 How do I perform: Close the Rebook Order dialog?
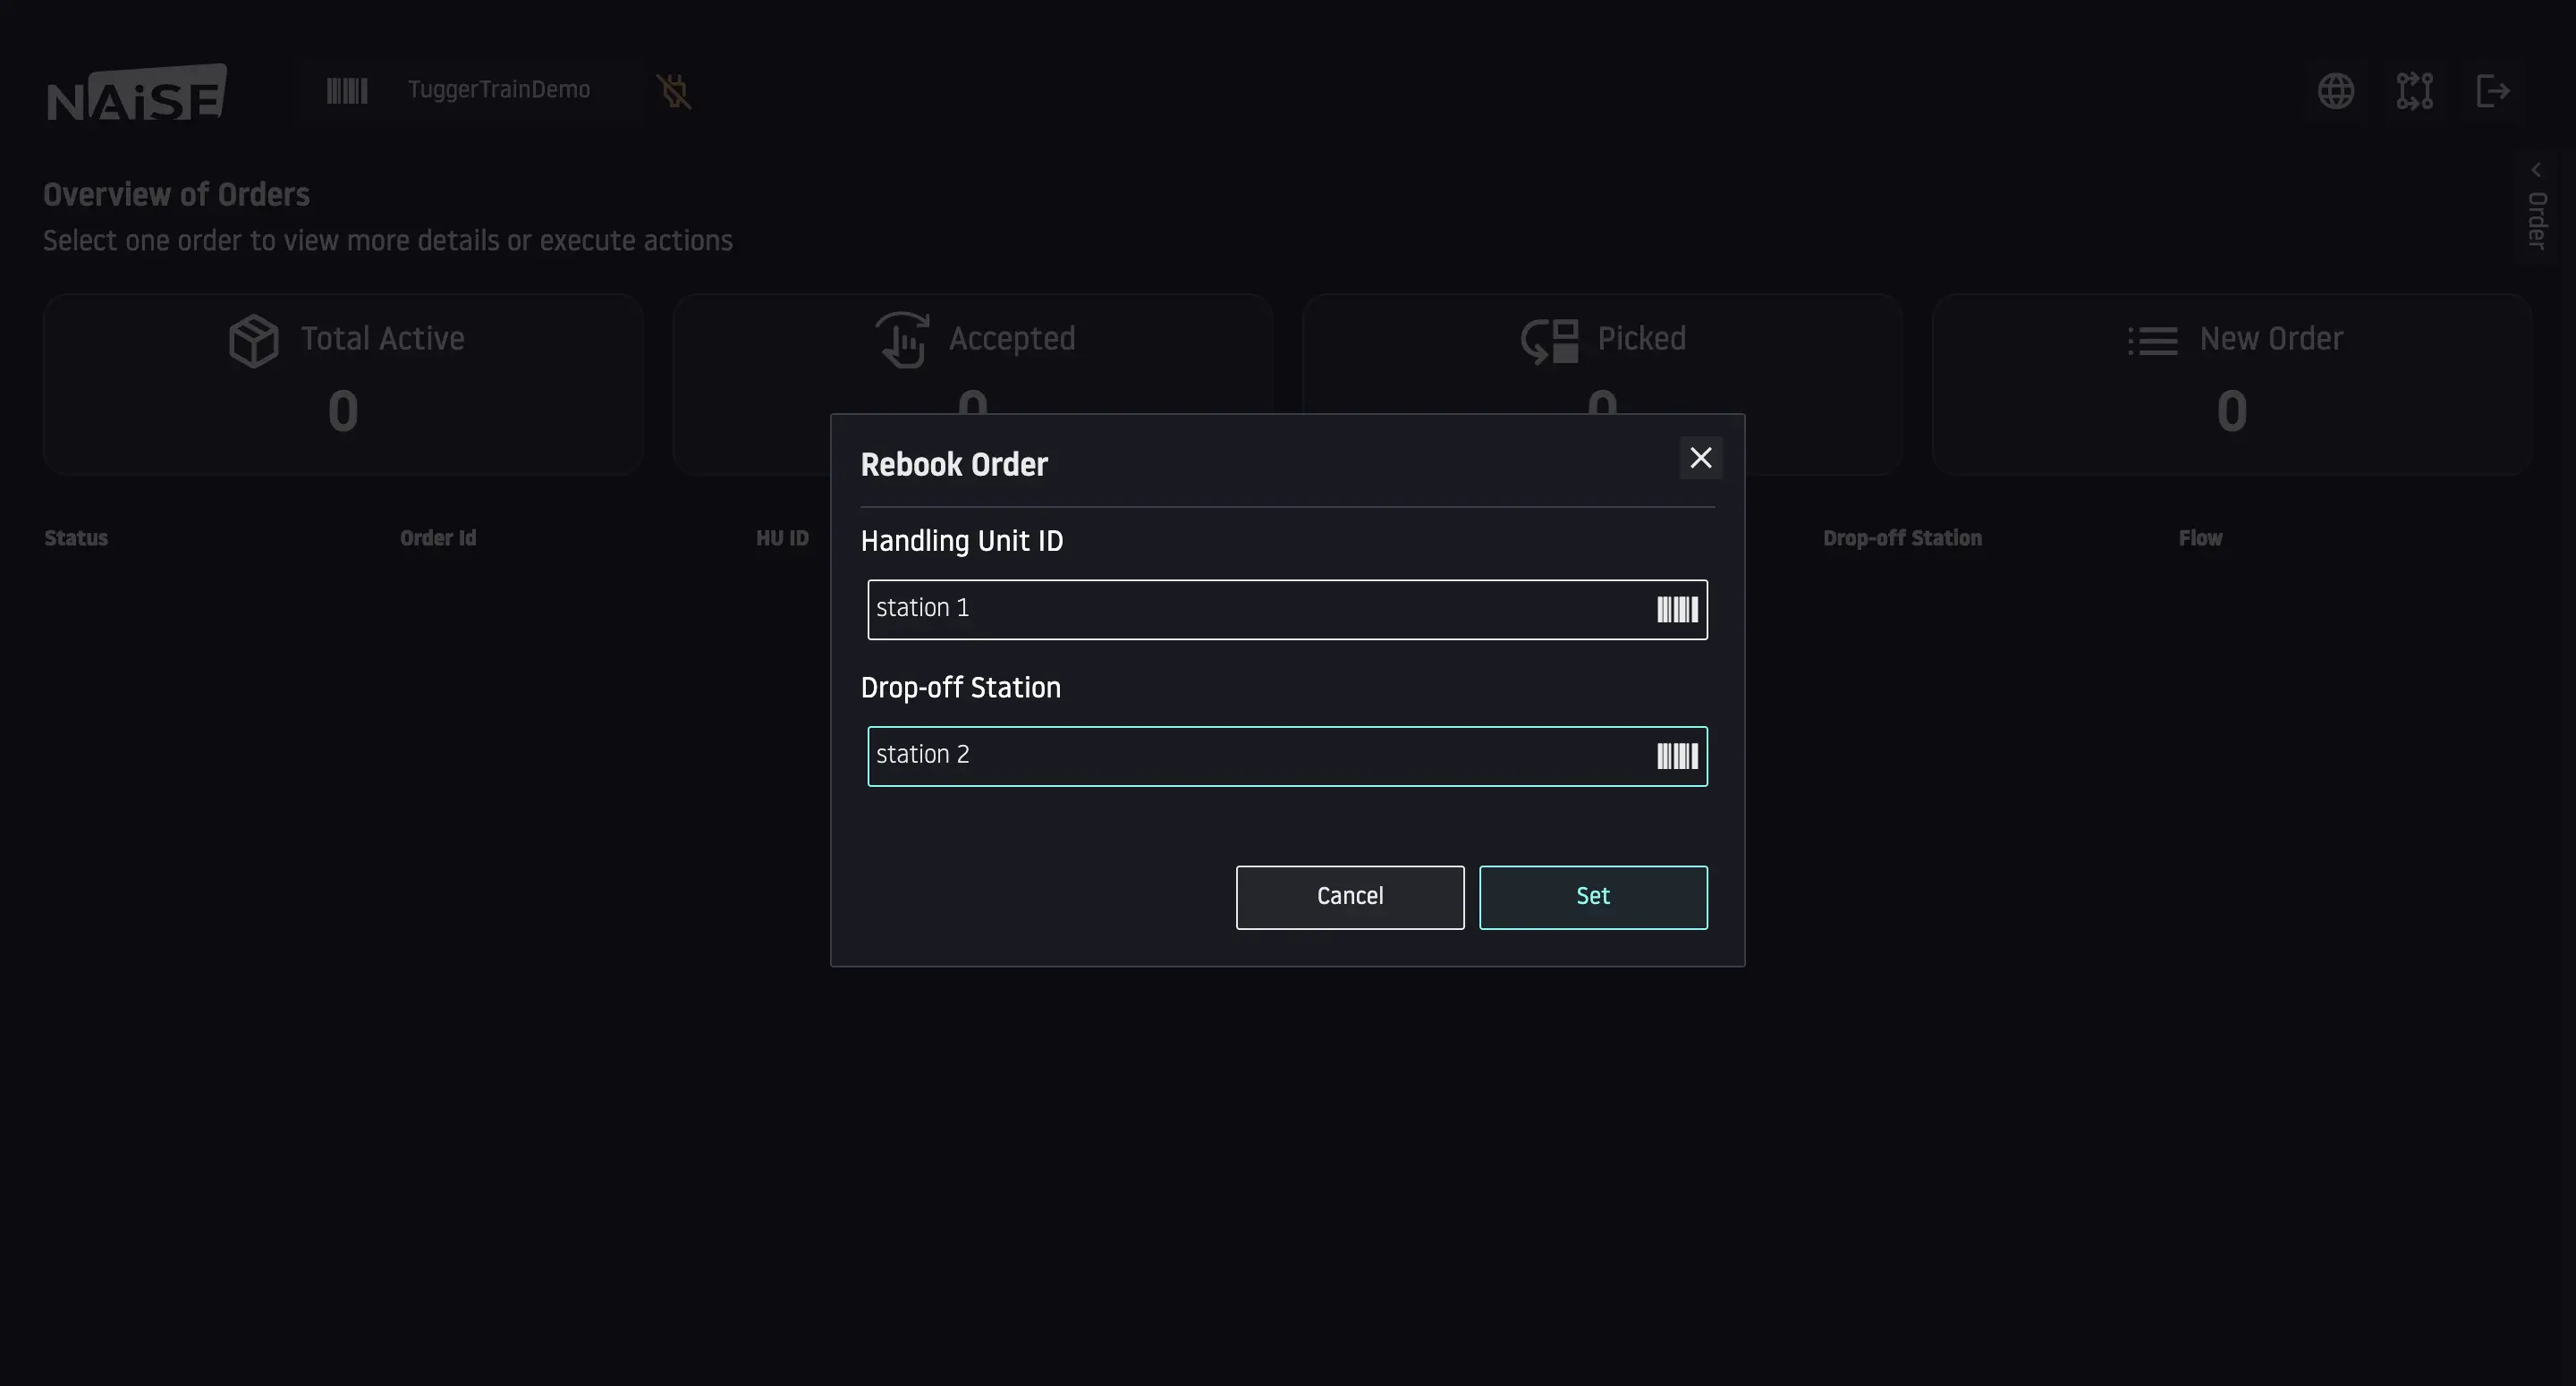point(1700,458)
